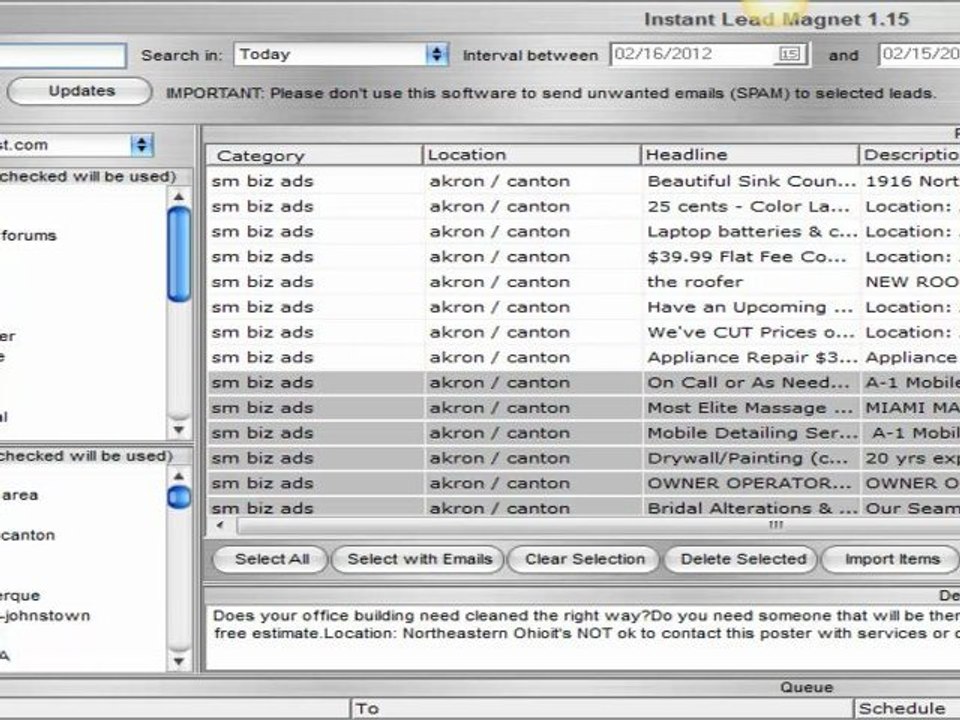This screenshot has height=720, width=960.
Task: Select 'Bridal Alterations & ...' row
Action: click(x=583, y=507)
